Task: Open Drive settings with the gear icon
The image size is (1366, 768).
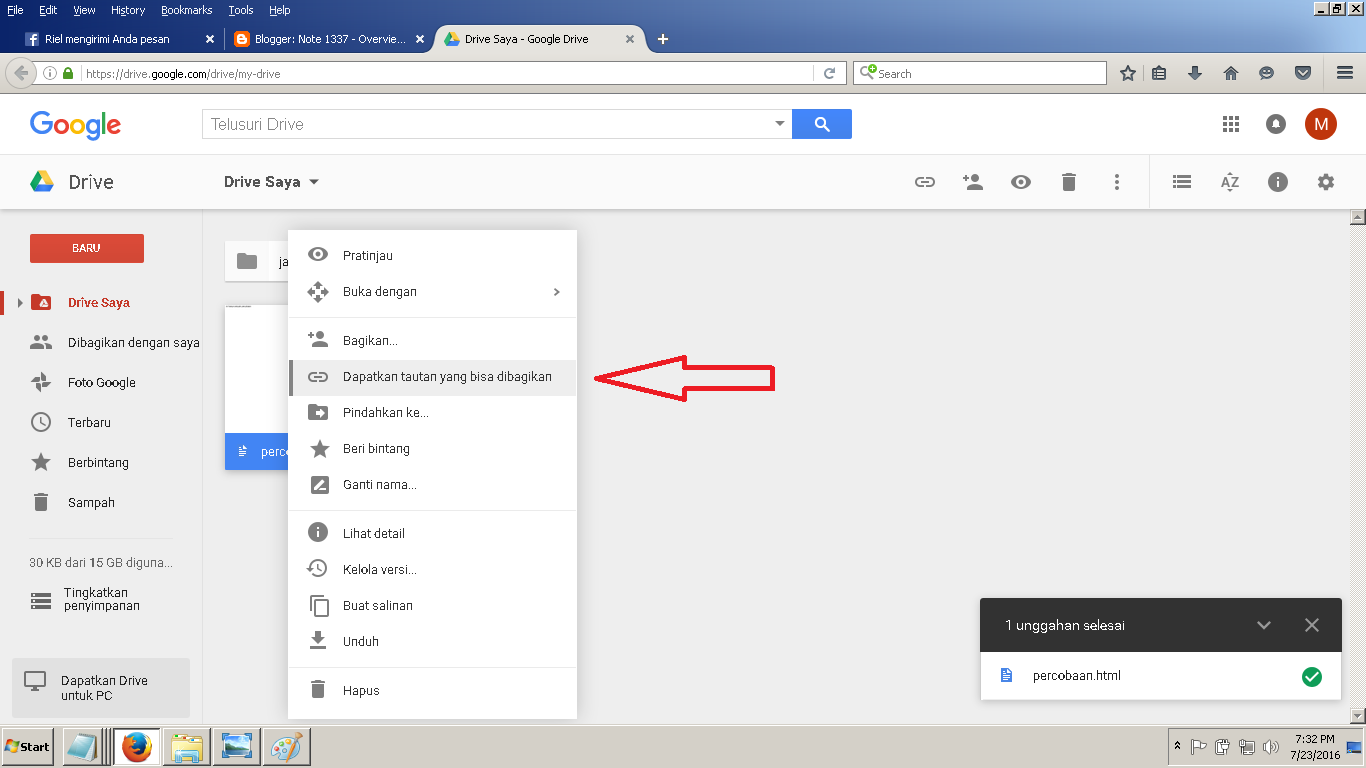Action: pos(1325,182)
